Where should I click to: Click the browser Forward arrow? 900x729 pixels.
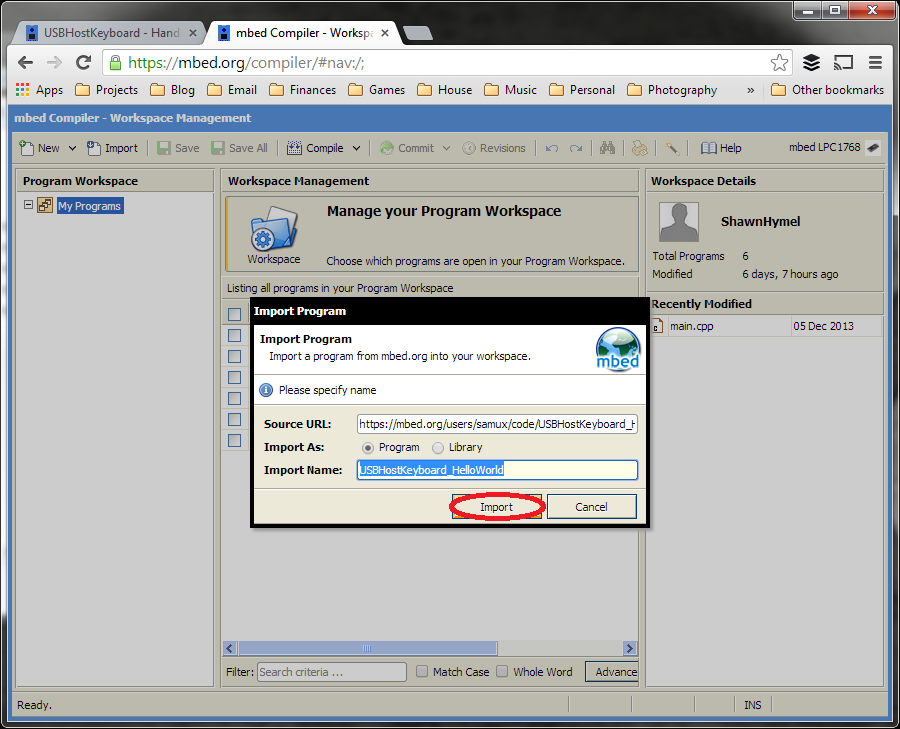(x=54, y=63)
